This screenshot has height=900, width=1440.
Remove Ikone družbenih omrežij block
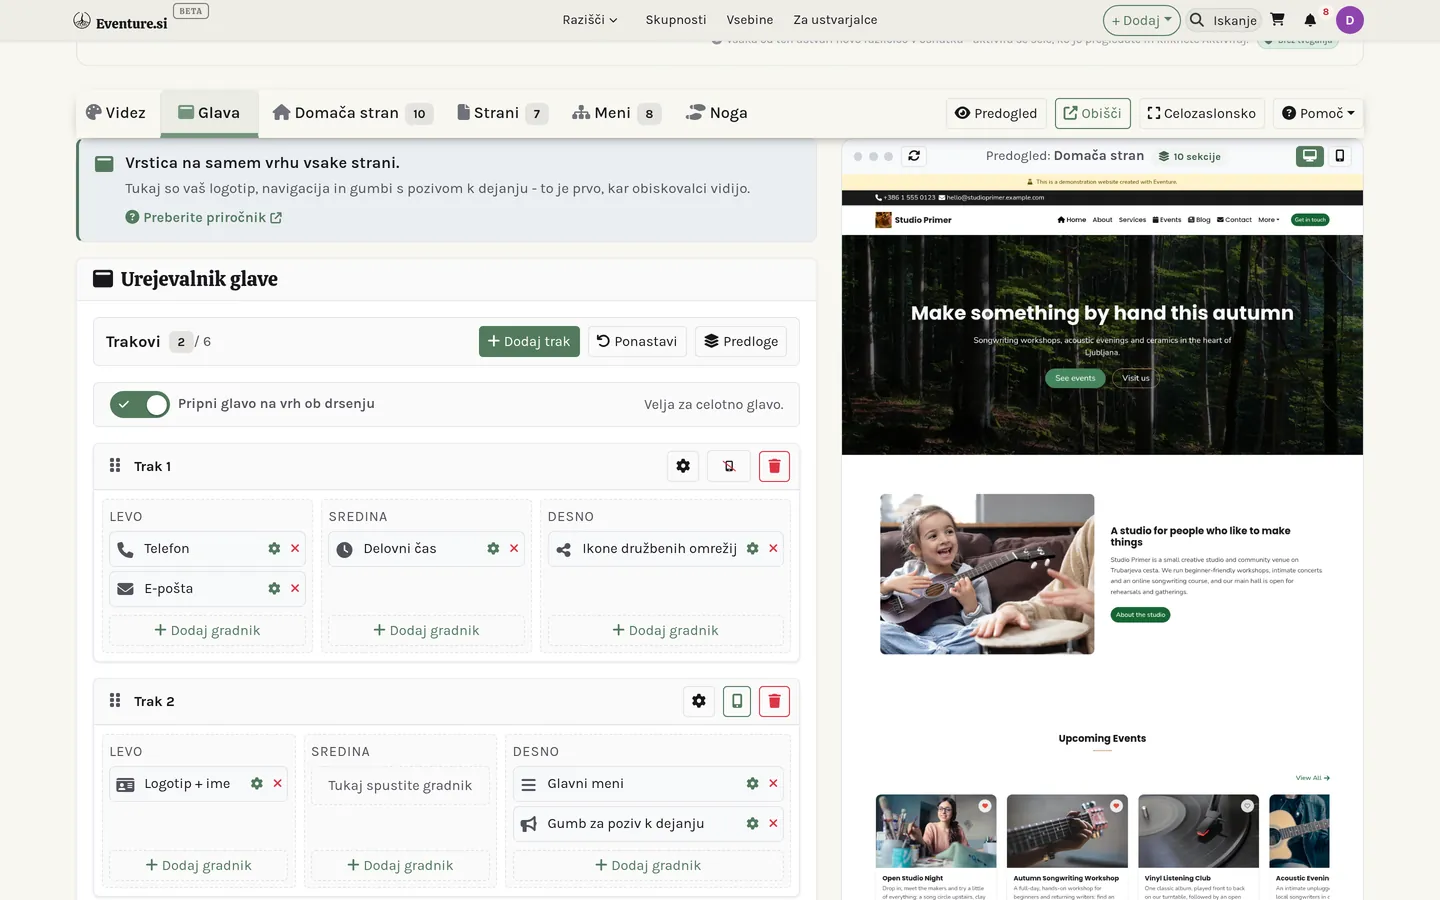point(773,549)
